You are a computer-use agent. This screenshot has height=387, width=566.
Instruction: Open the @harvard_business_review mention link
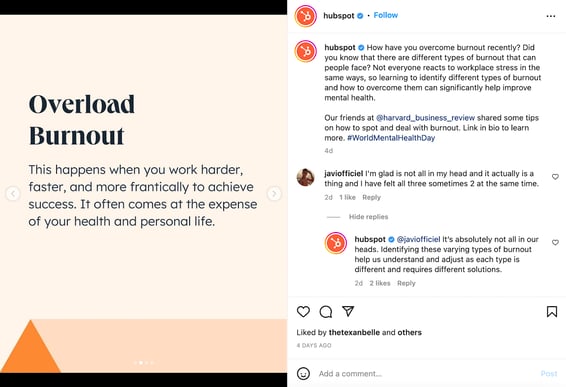pyautogui.click(x=425, y=118)
